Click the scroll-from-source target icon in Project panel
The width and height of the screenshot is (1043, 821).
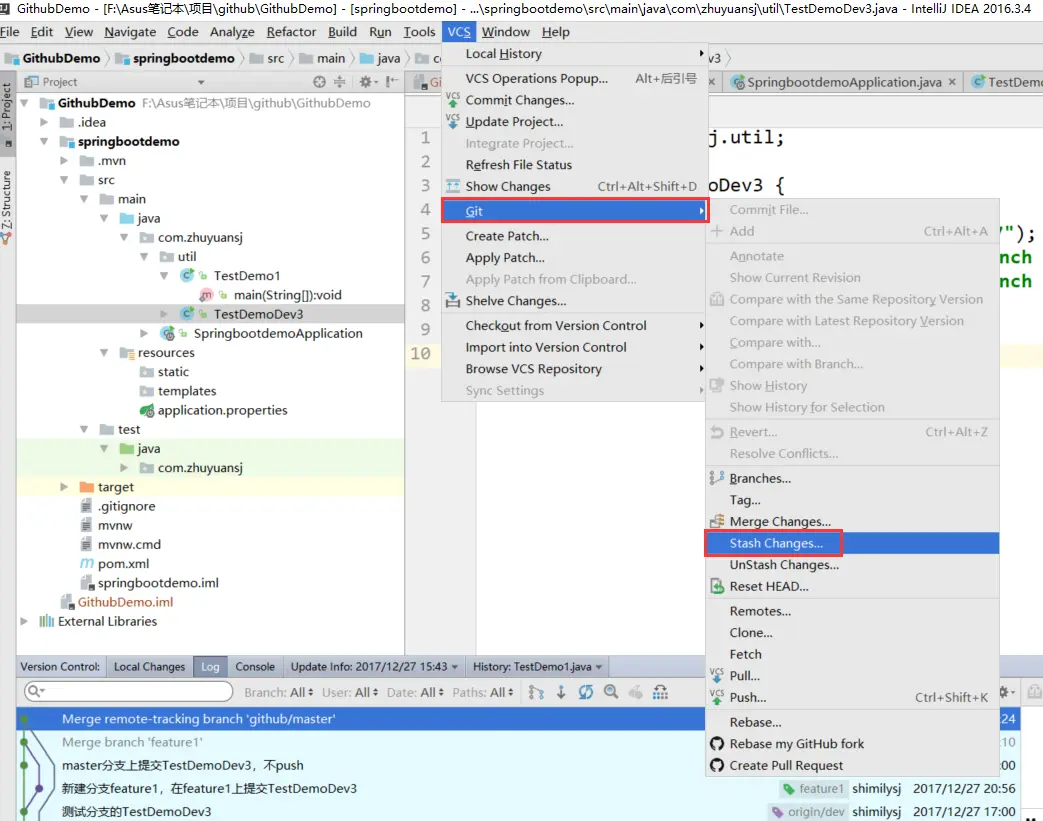click(x=319, y=82)
